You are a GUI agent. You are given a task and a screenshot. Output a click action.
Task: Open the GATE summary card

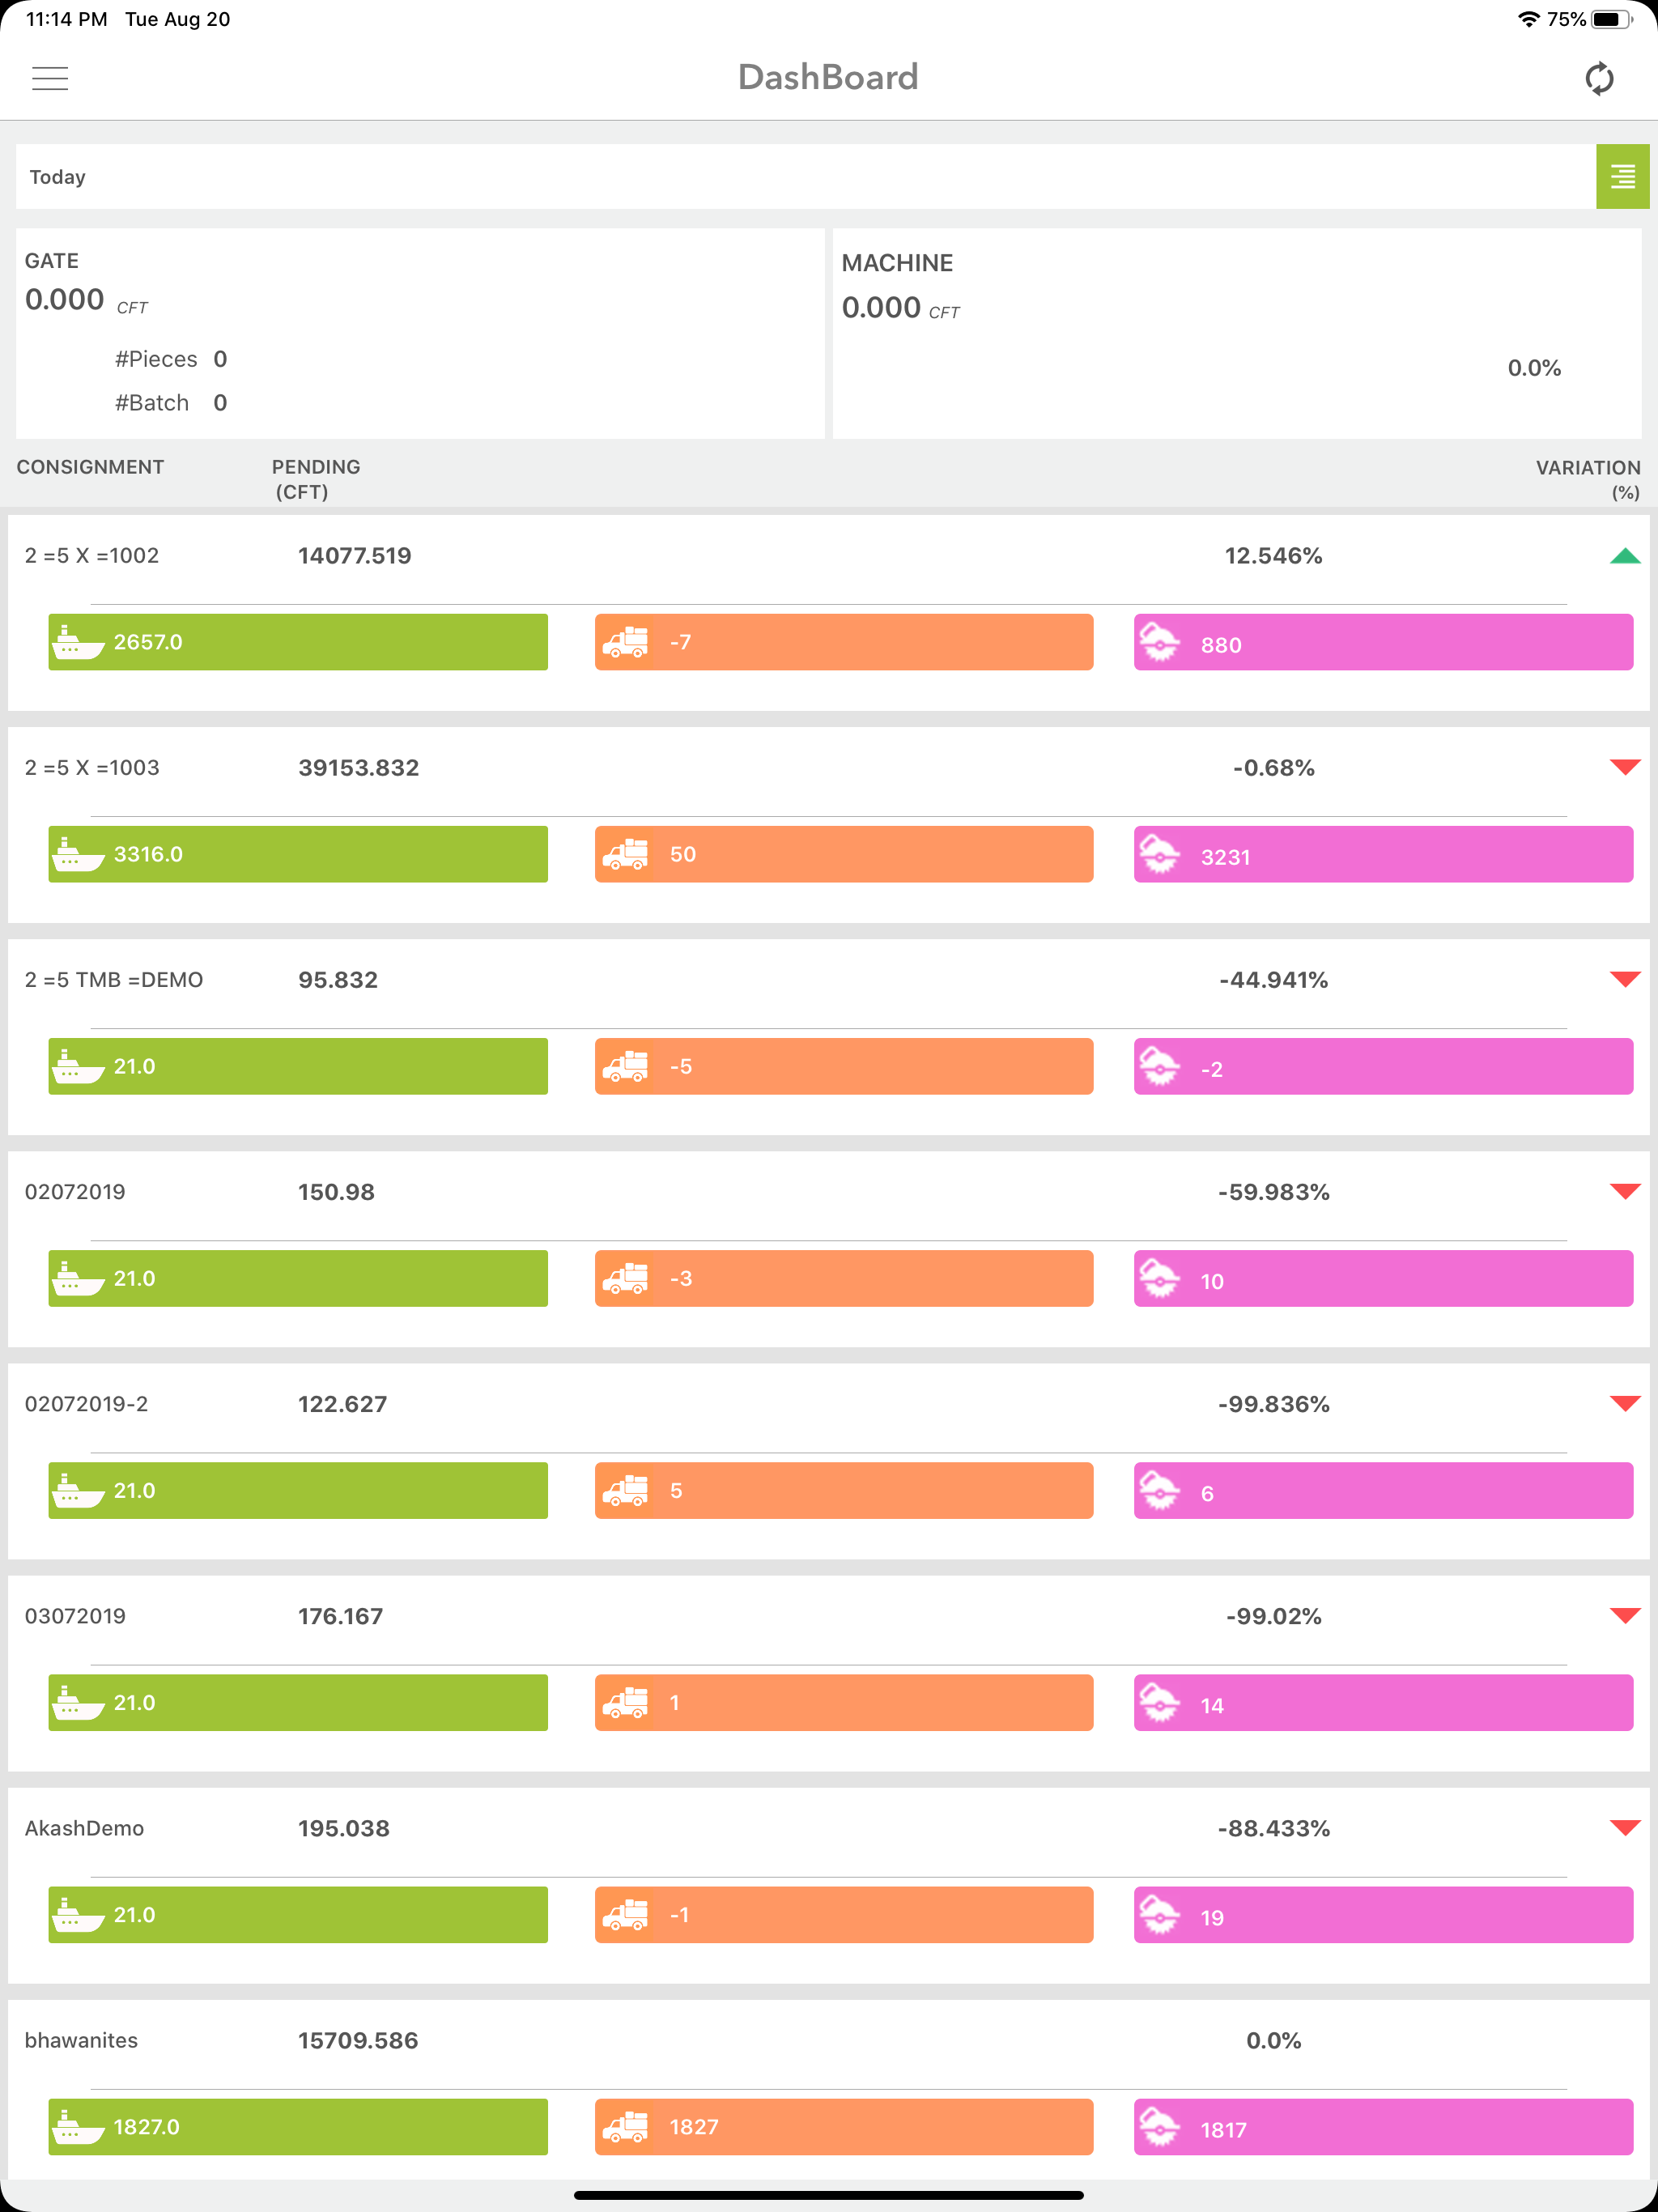pyautogui.click(x=420, y=333)
